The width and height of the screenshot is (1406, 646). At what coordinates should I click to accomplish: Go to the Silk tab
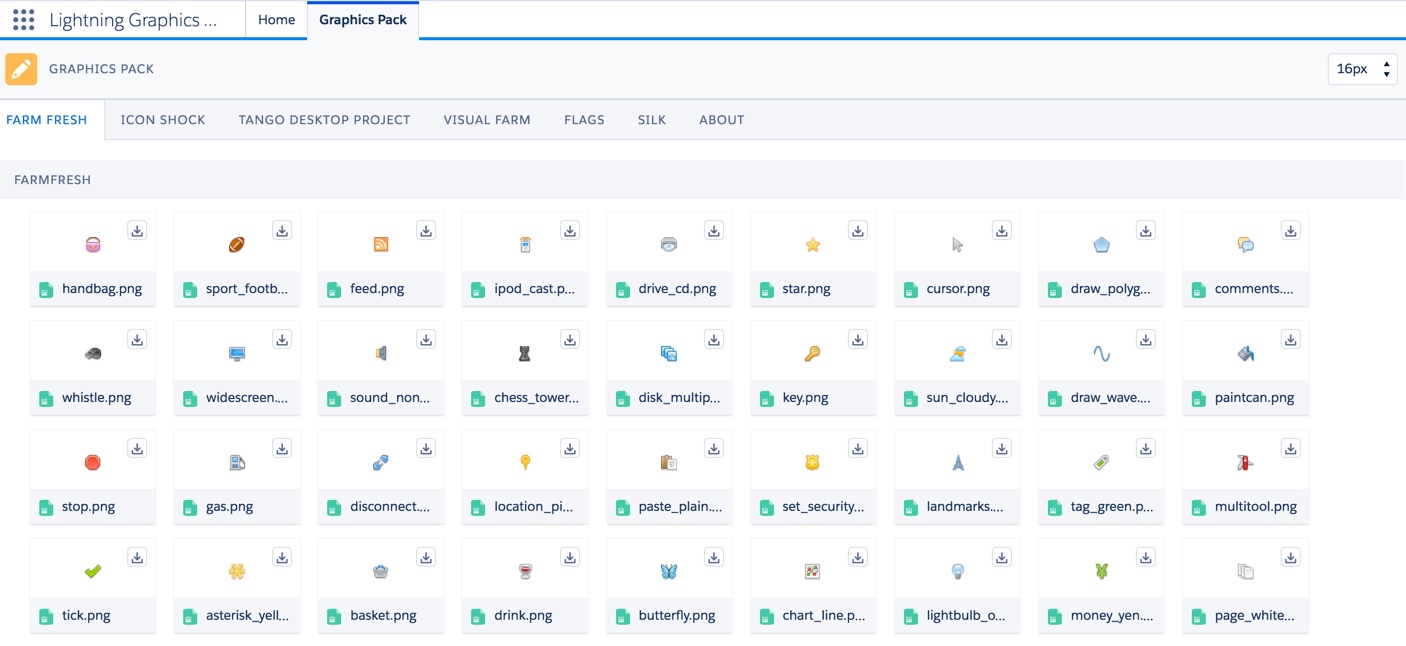651,120
